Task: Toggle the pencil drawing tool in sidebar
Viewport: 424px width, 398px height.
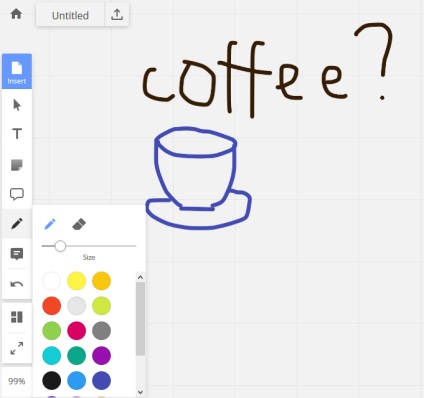Action: (x=17, y=224)
